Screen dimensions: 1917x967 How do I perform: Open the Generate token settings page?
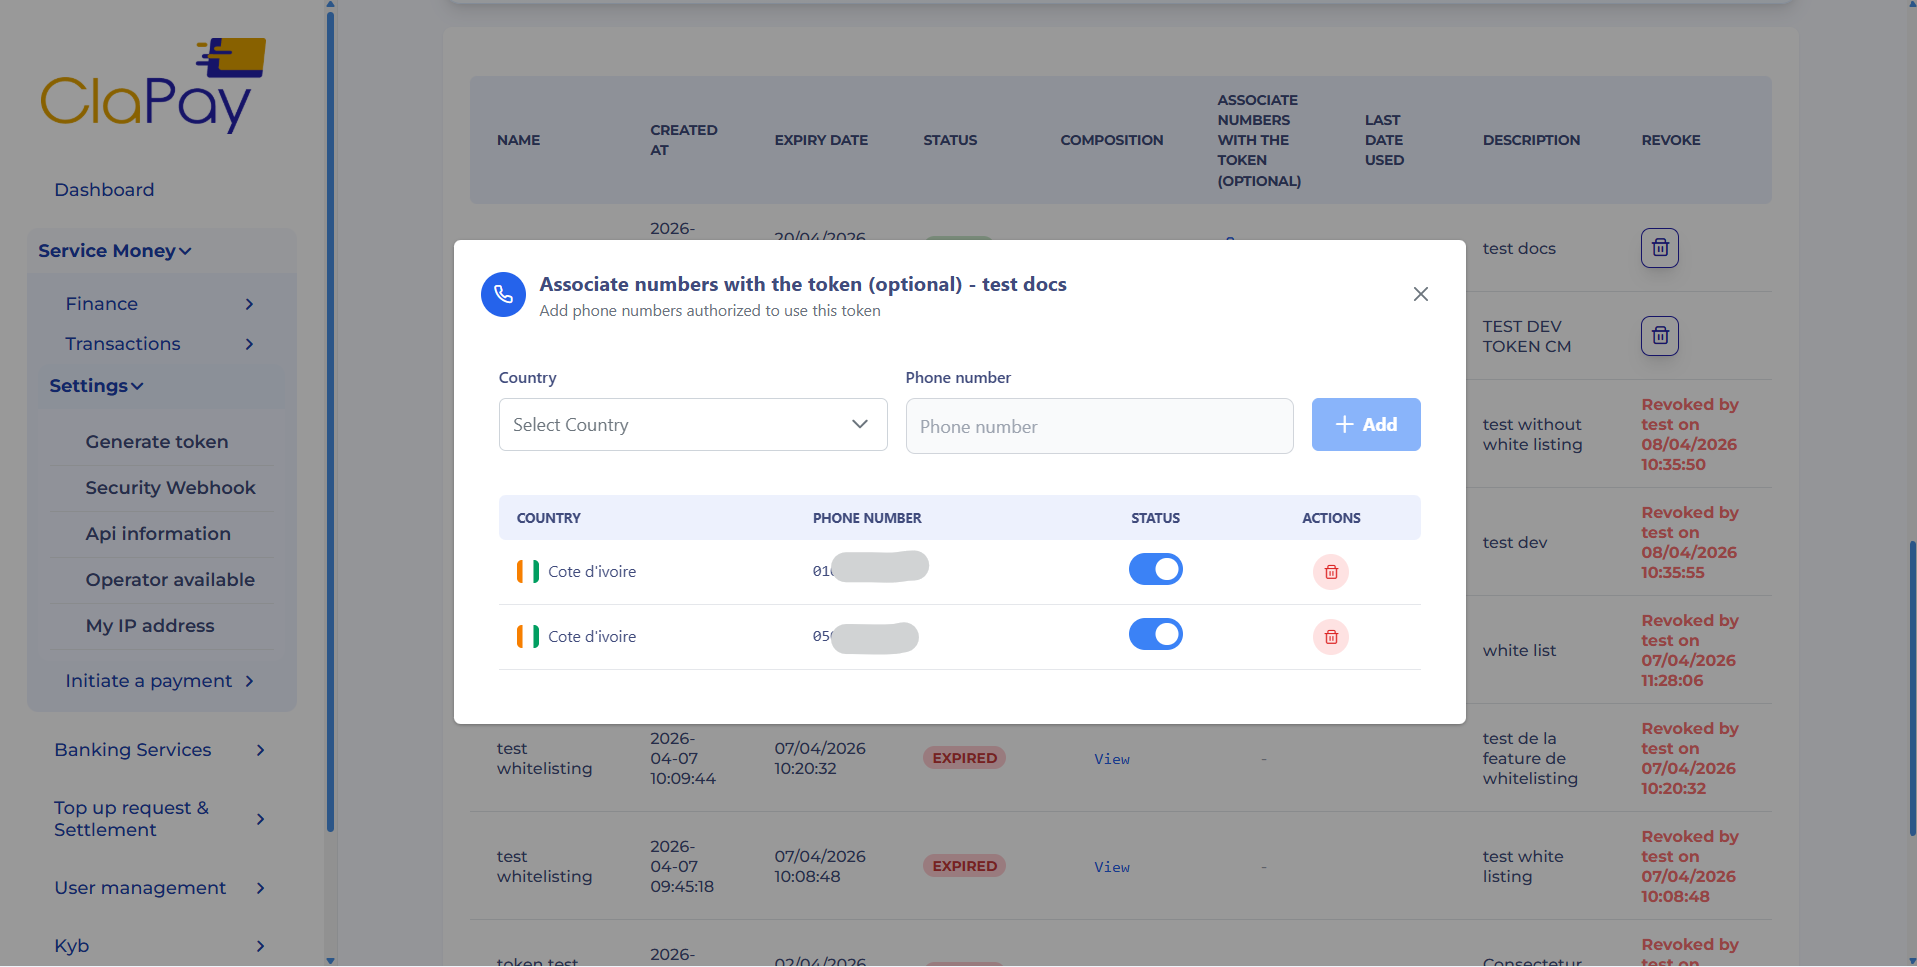pyautogui.click(x=156, y=441)
